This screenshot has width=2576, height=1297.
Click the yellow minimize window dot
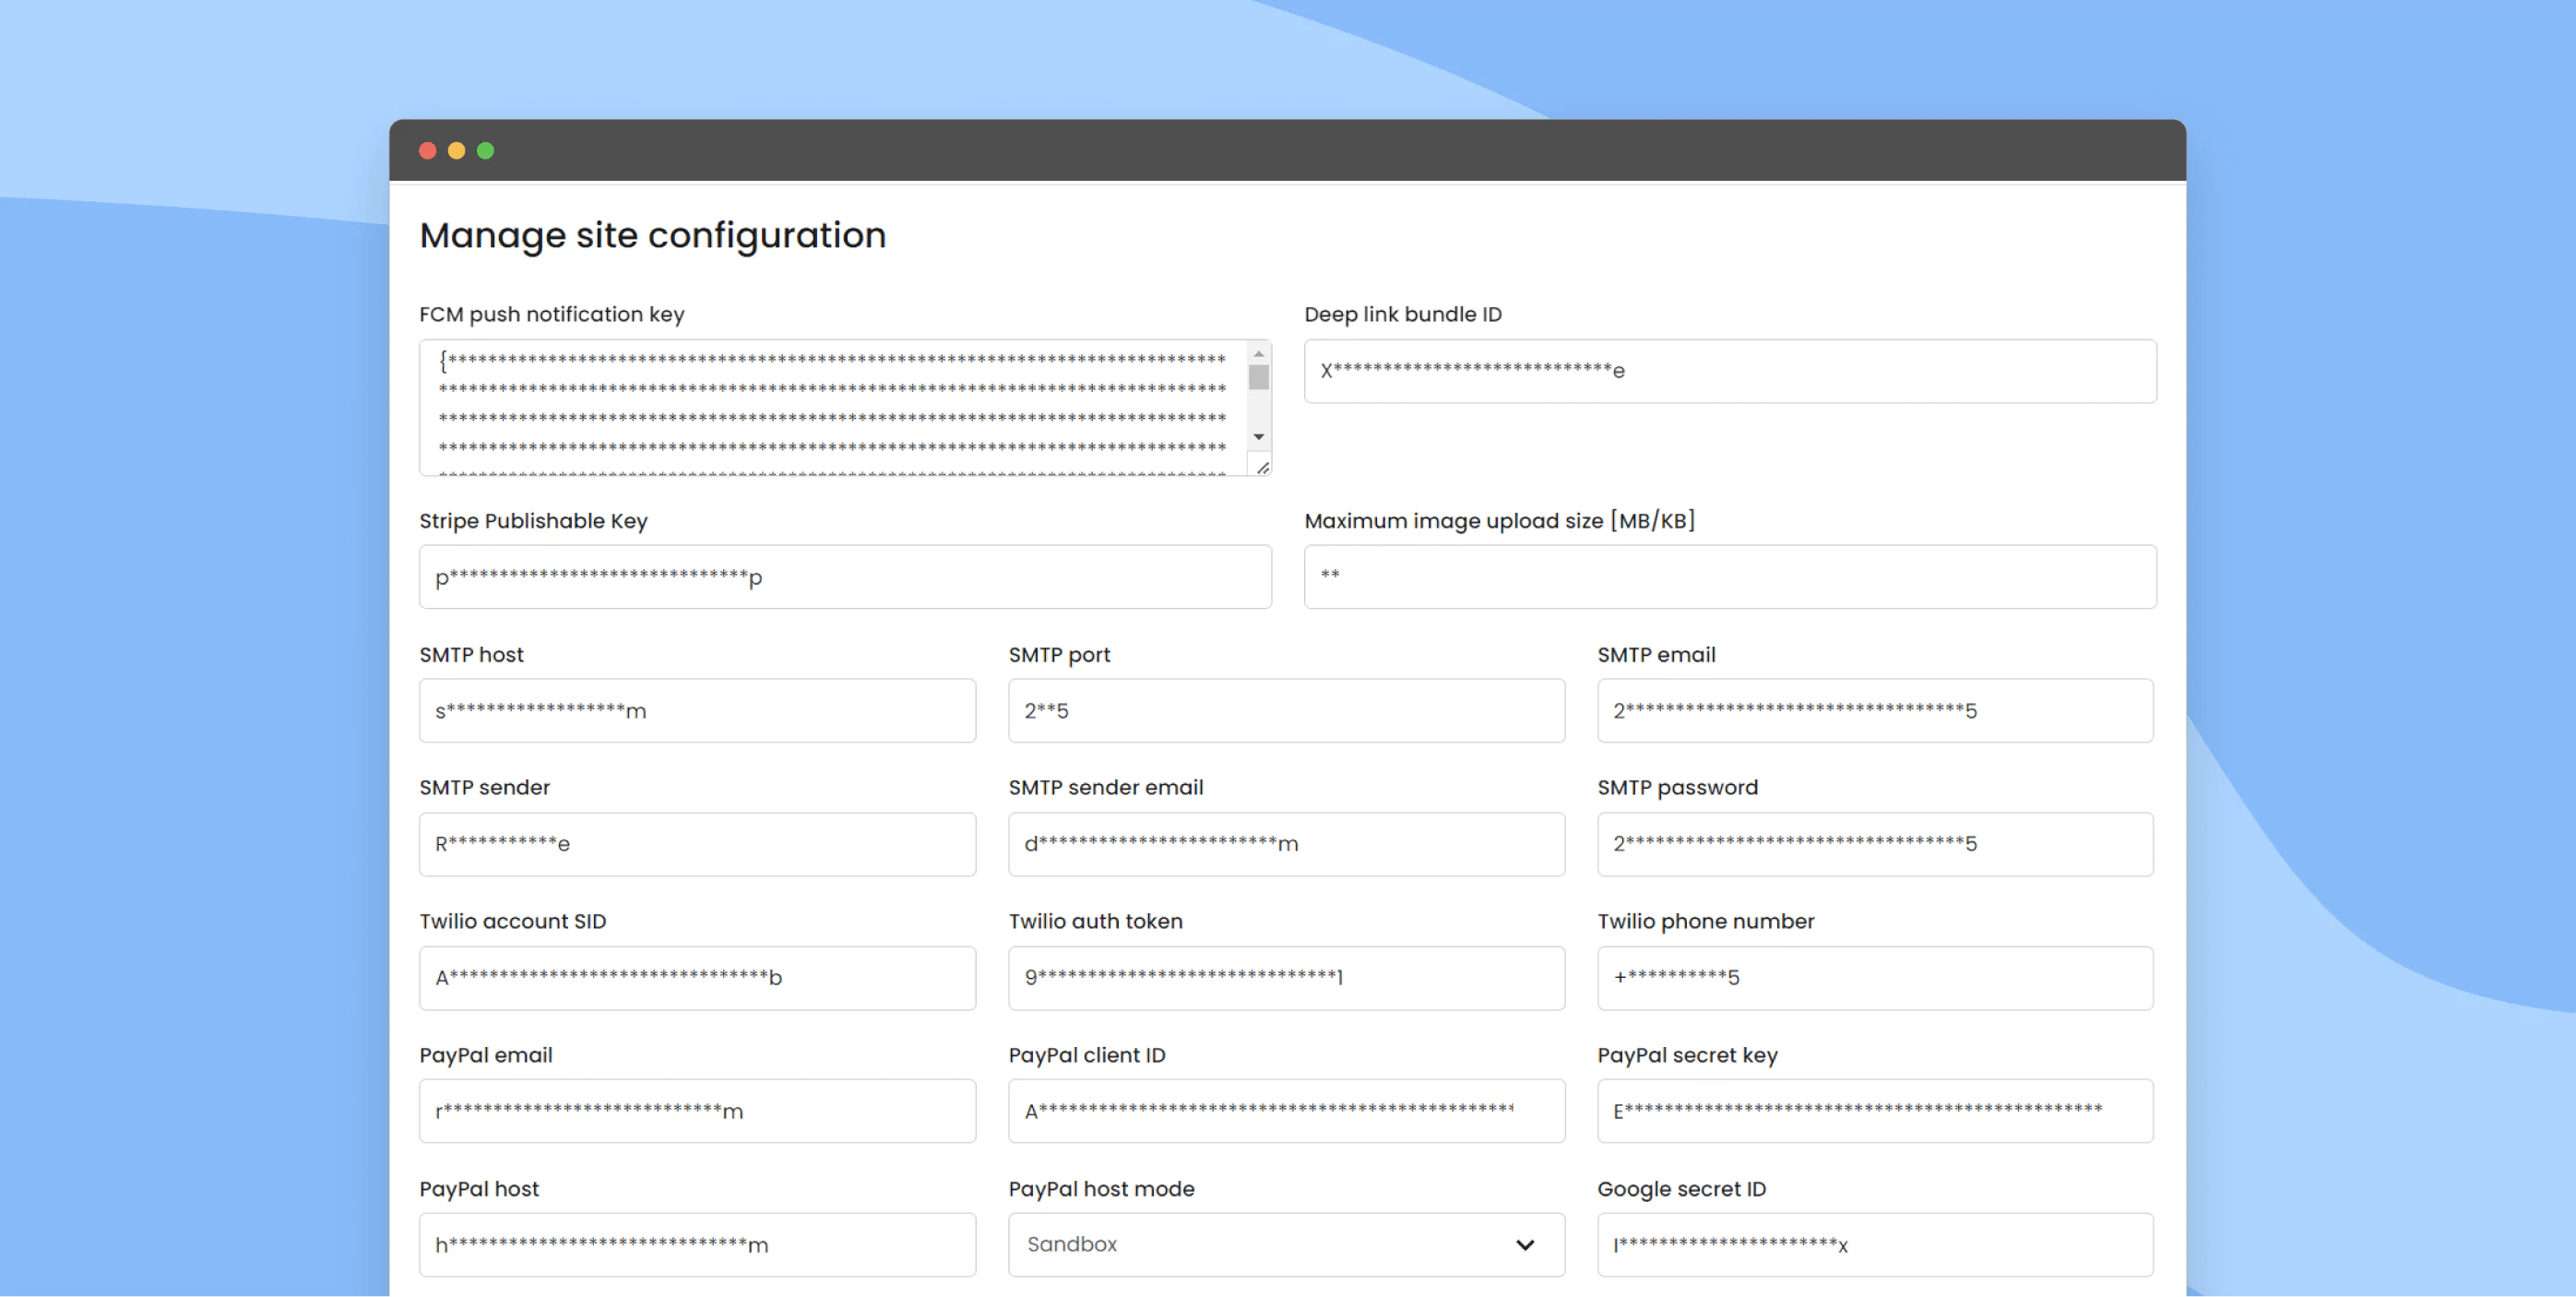[457, 151]
